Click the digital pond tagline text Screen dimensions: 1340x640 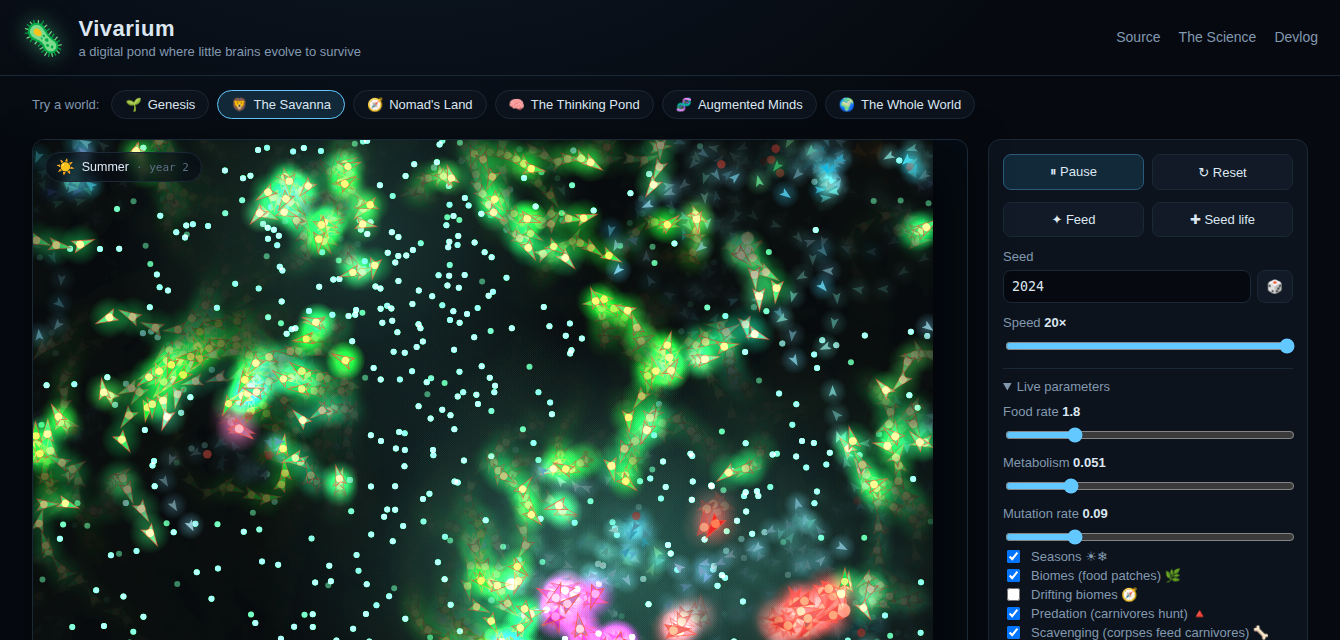pyautogui.click(x=220, y=52)
